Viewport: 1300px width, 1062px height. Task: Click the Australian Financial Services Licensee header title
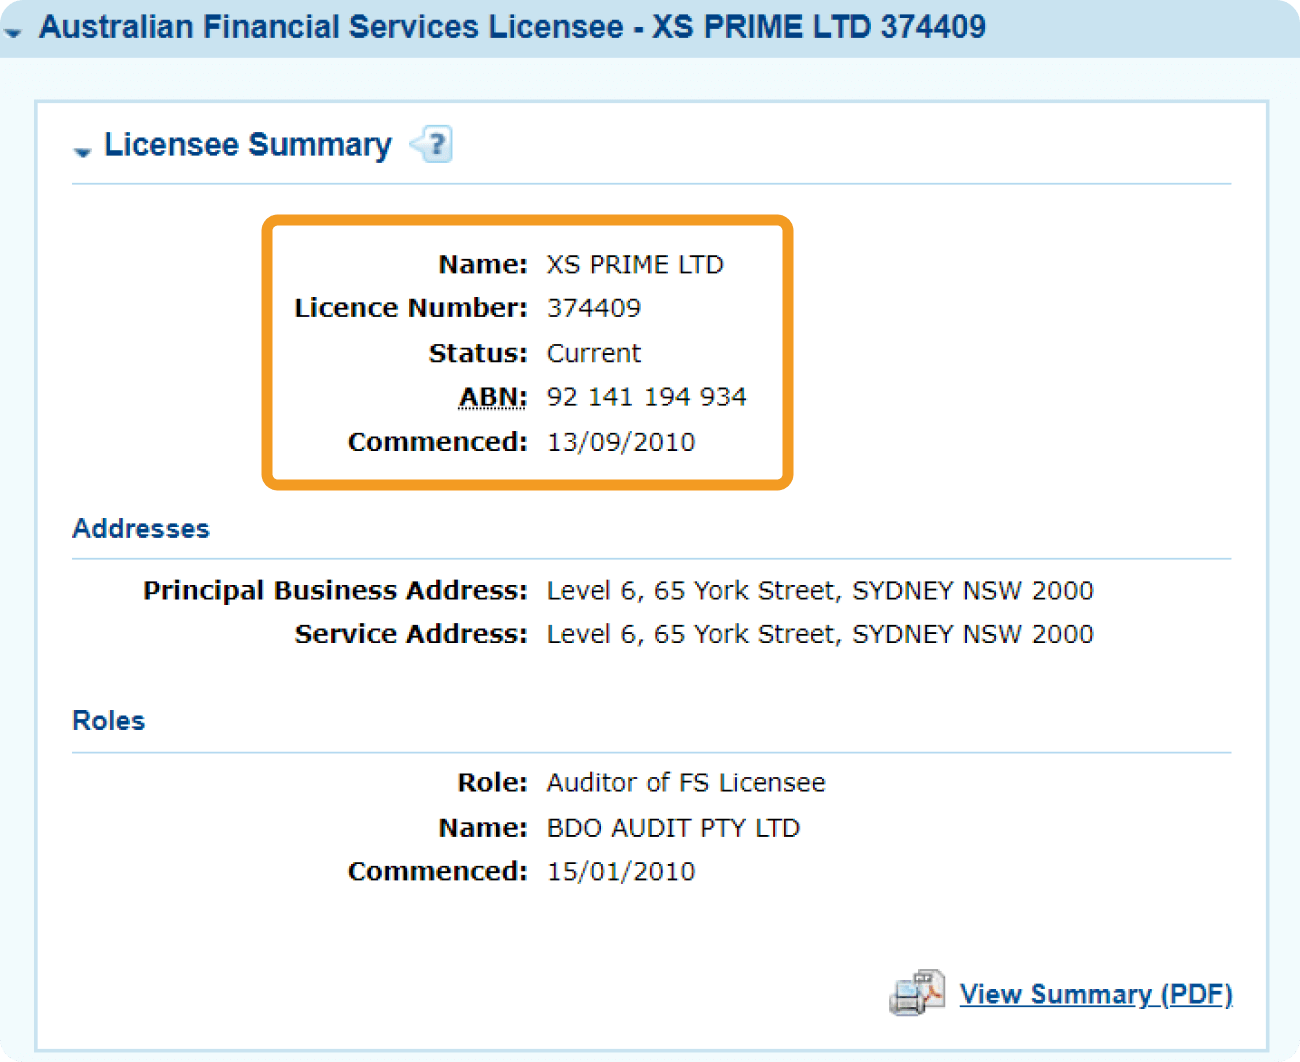click(x=512, y=27)
